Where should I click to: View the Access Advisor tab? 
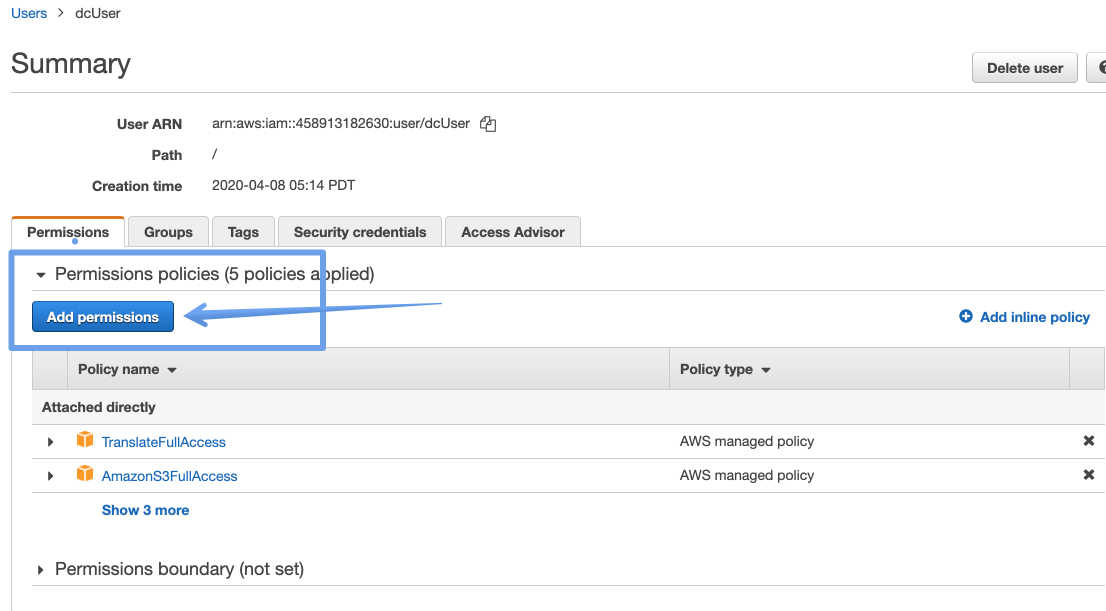(513, 232)
